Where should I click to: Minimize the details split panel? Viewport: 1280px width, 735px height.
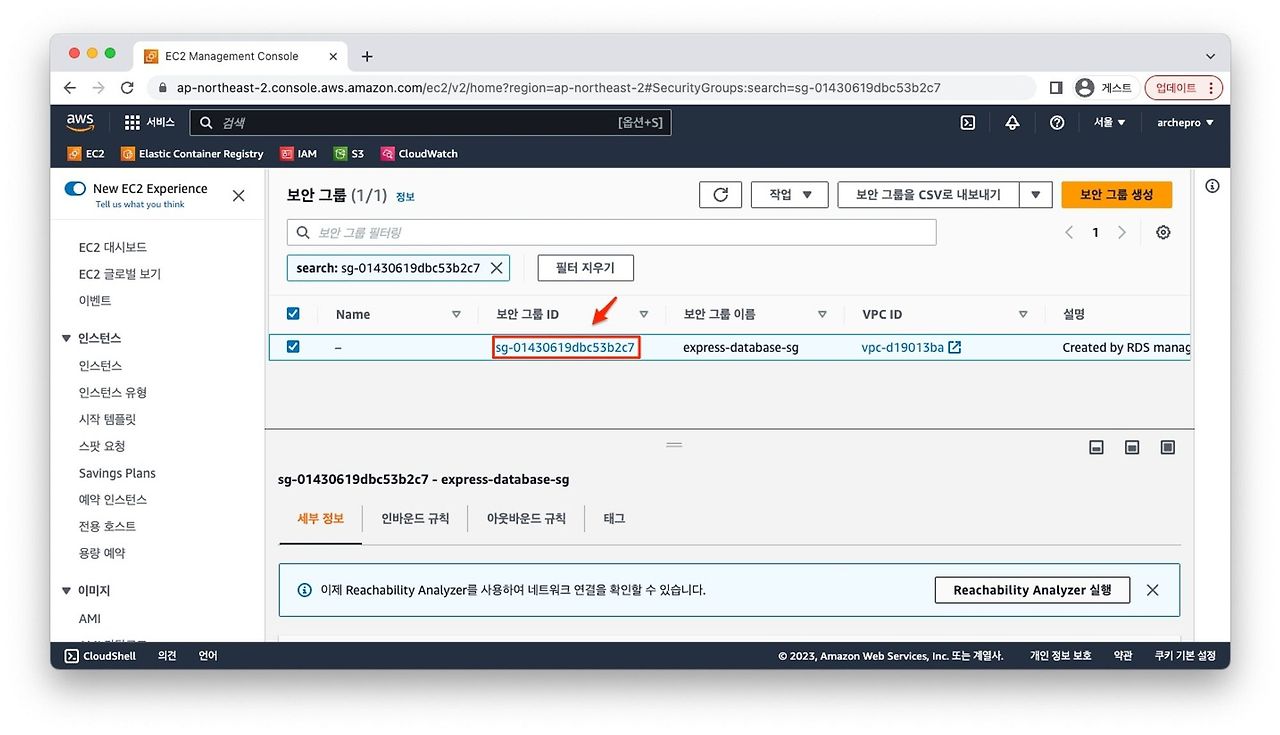1096,447
